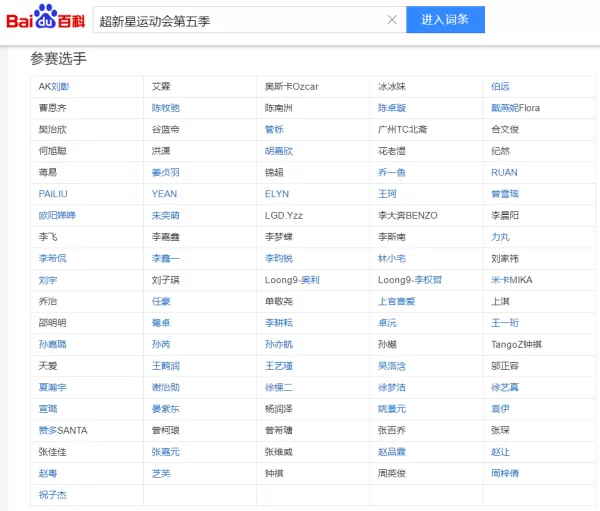This screenshot has height=511, width=600.
Task: Open the 赵让 link
Action: coord(500,452)
